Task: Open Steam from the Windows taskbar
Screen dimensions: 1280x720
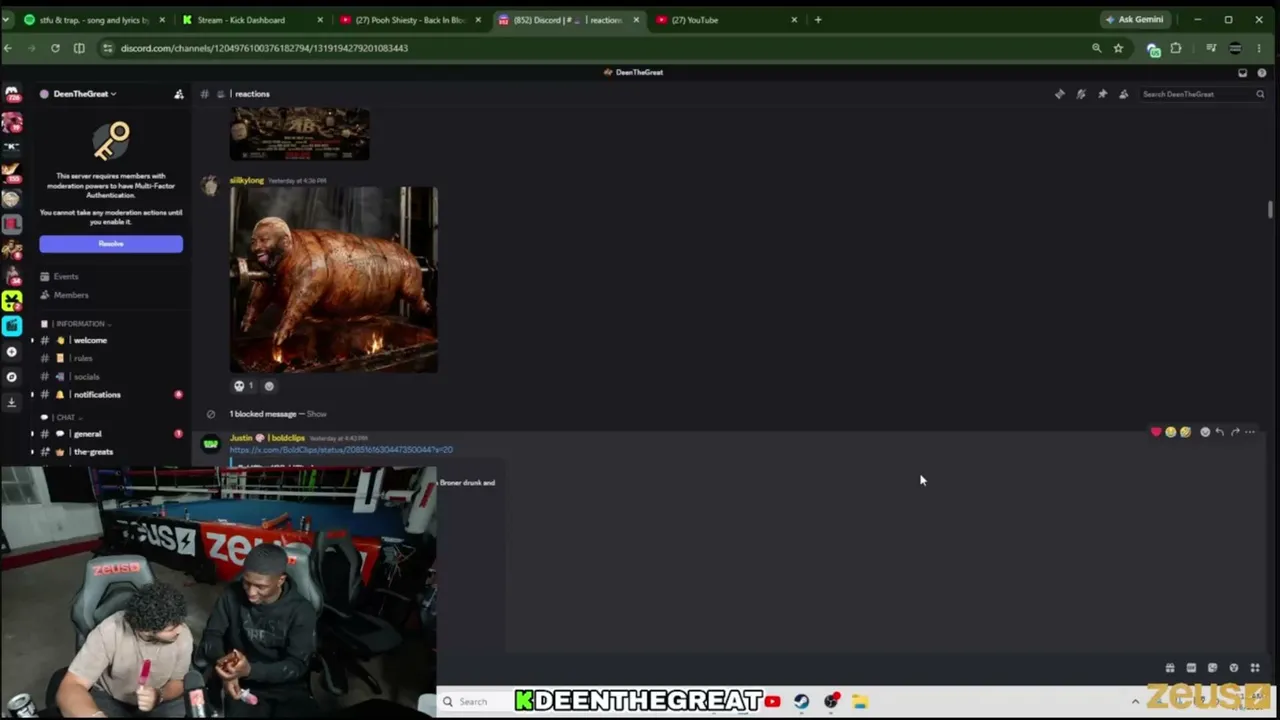Action: click(x=801, y=702)
